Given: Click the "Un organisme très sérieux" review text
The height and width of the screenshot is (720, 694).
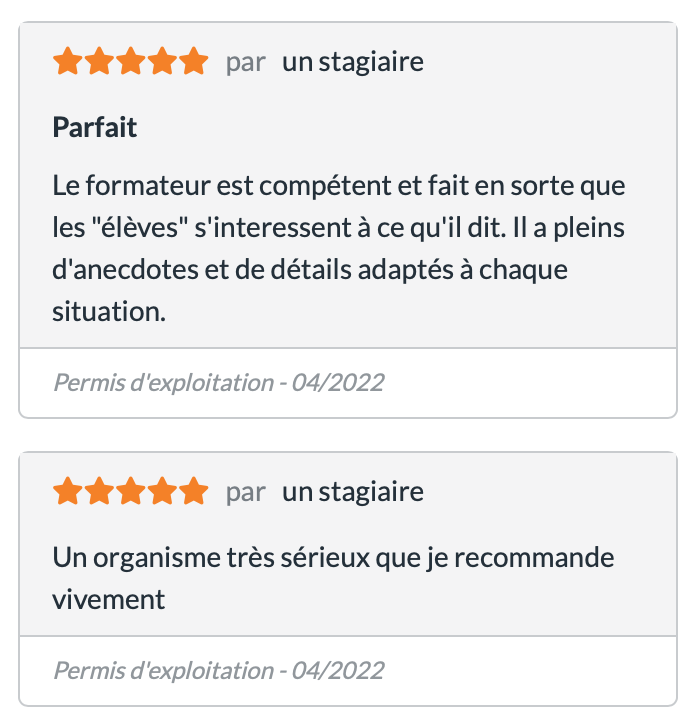Looking at the screenshot, I should click(x=333, y=557).
